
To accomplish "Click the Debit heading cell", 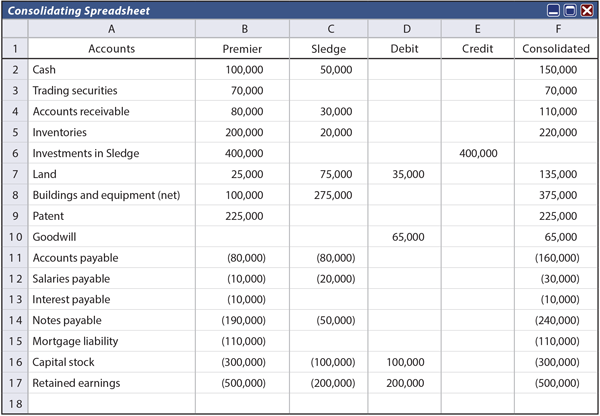I will click(404, 49).
